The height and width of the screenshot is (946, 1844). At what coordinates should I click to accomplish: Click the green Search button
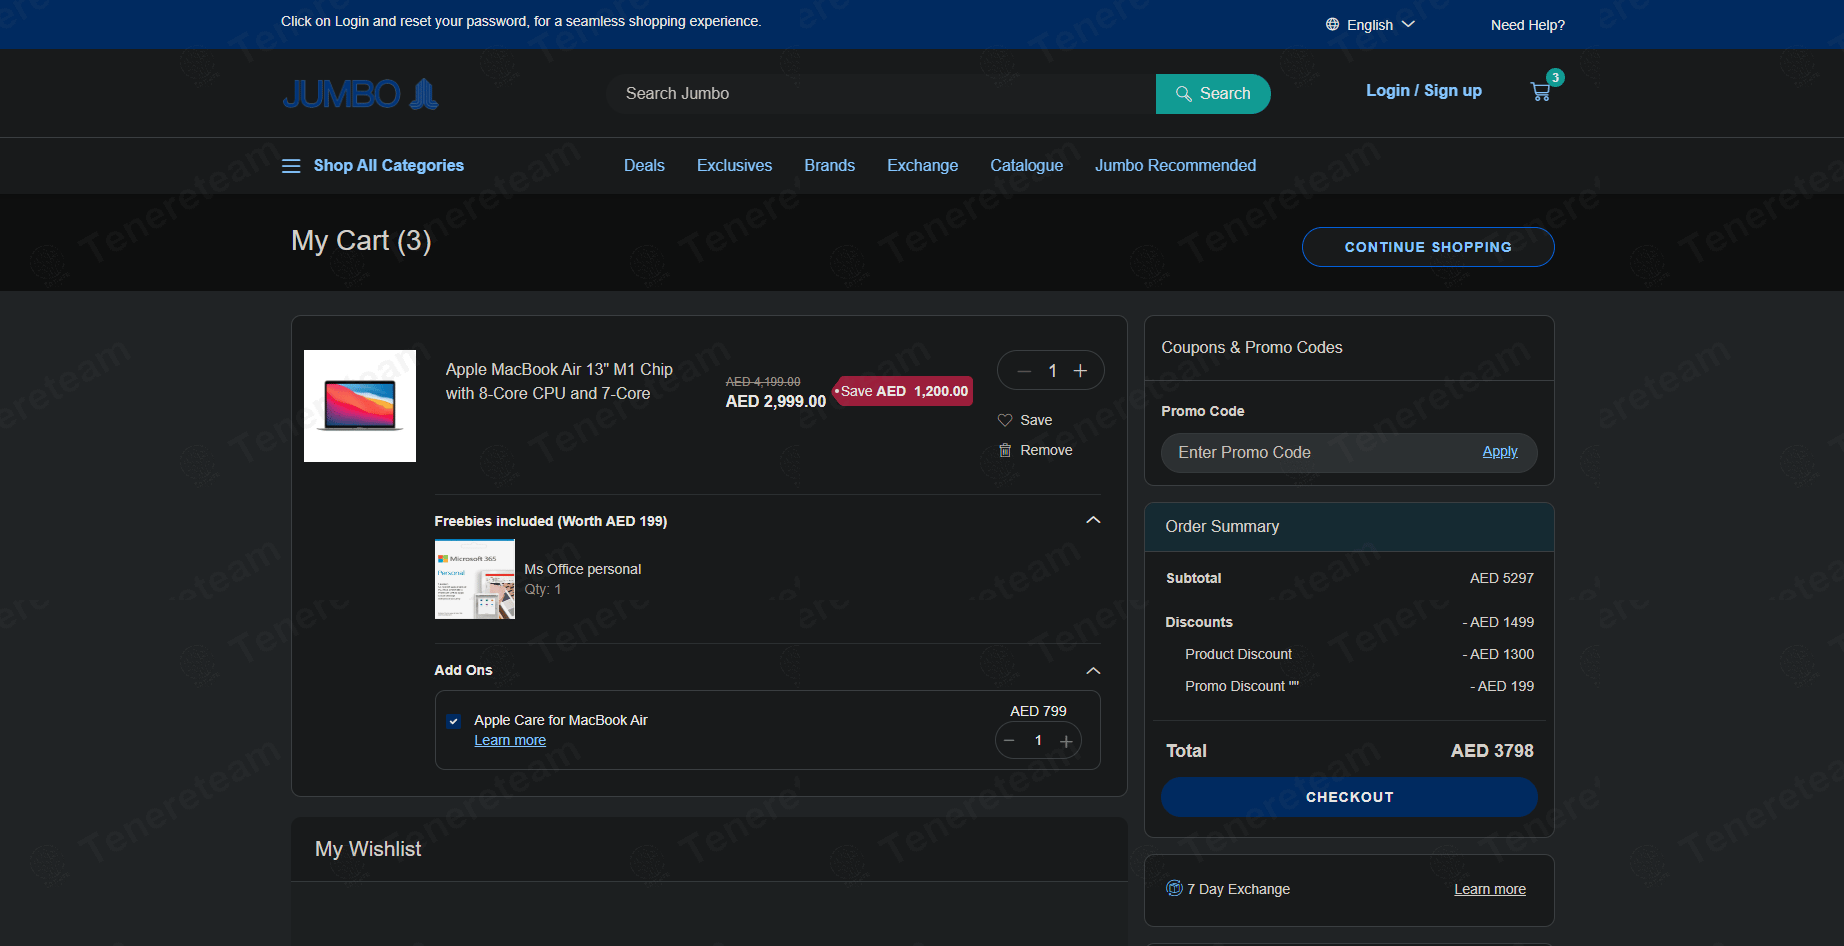pos(1213,94)
